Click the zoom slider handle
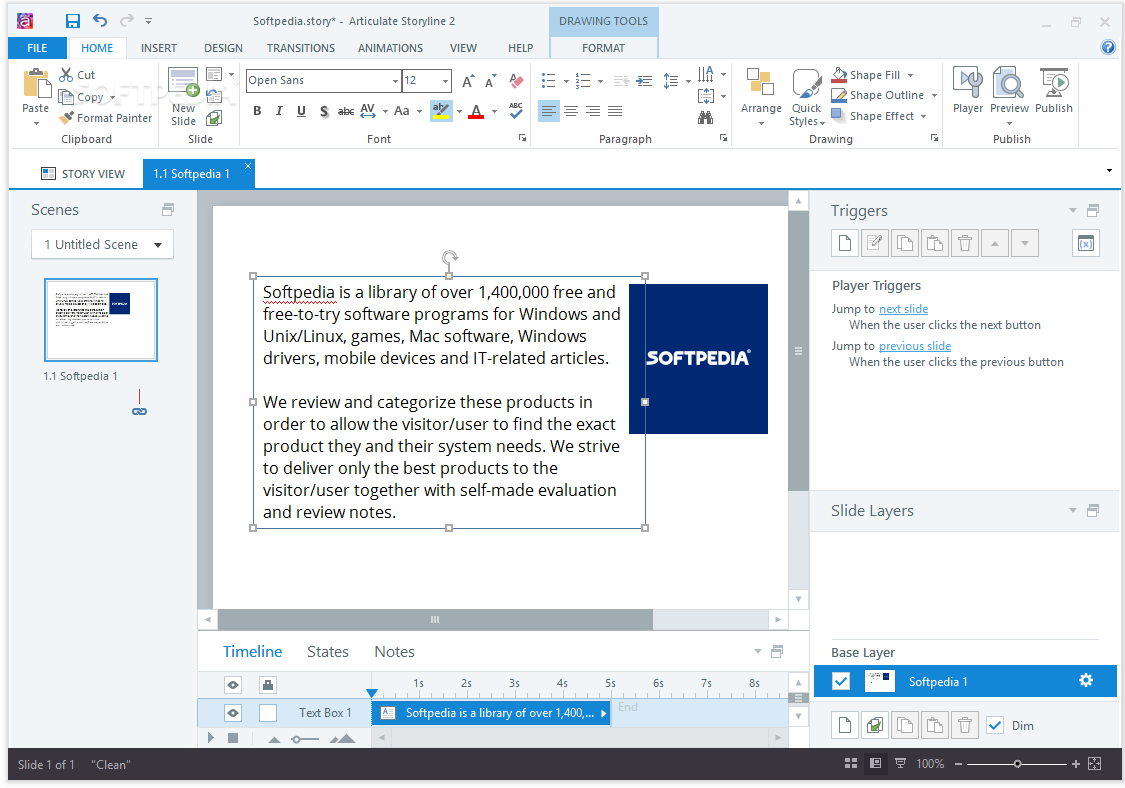1125x788 pixels. click(x=1017, y=764)
